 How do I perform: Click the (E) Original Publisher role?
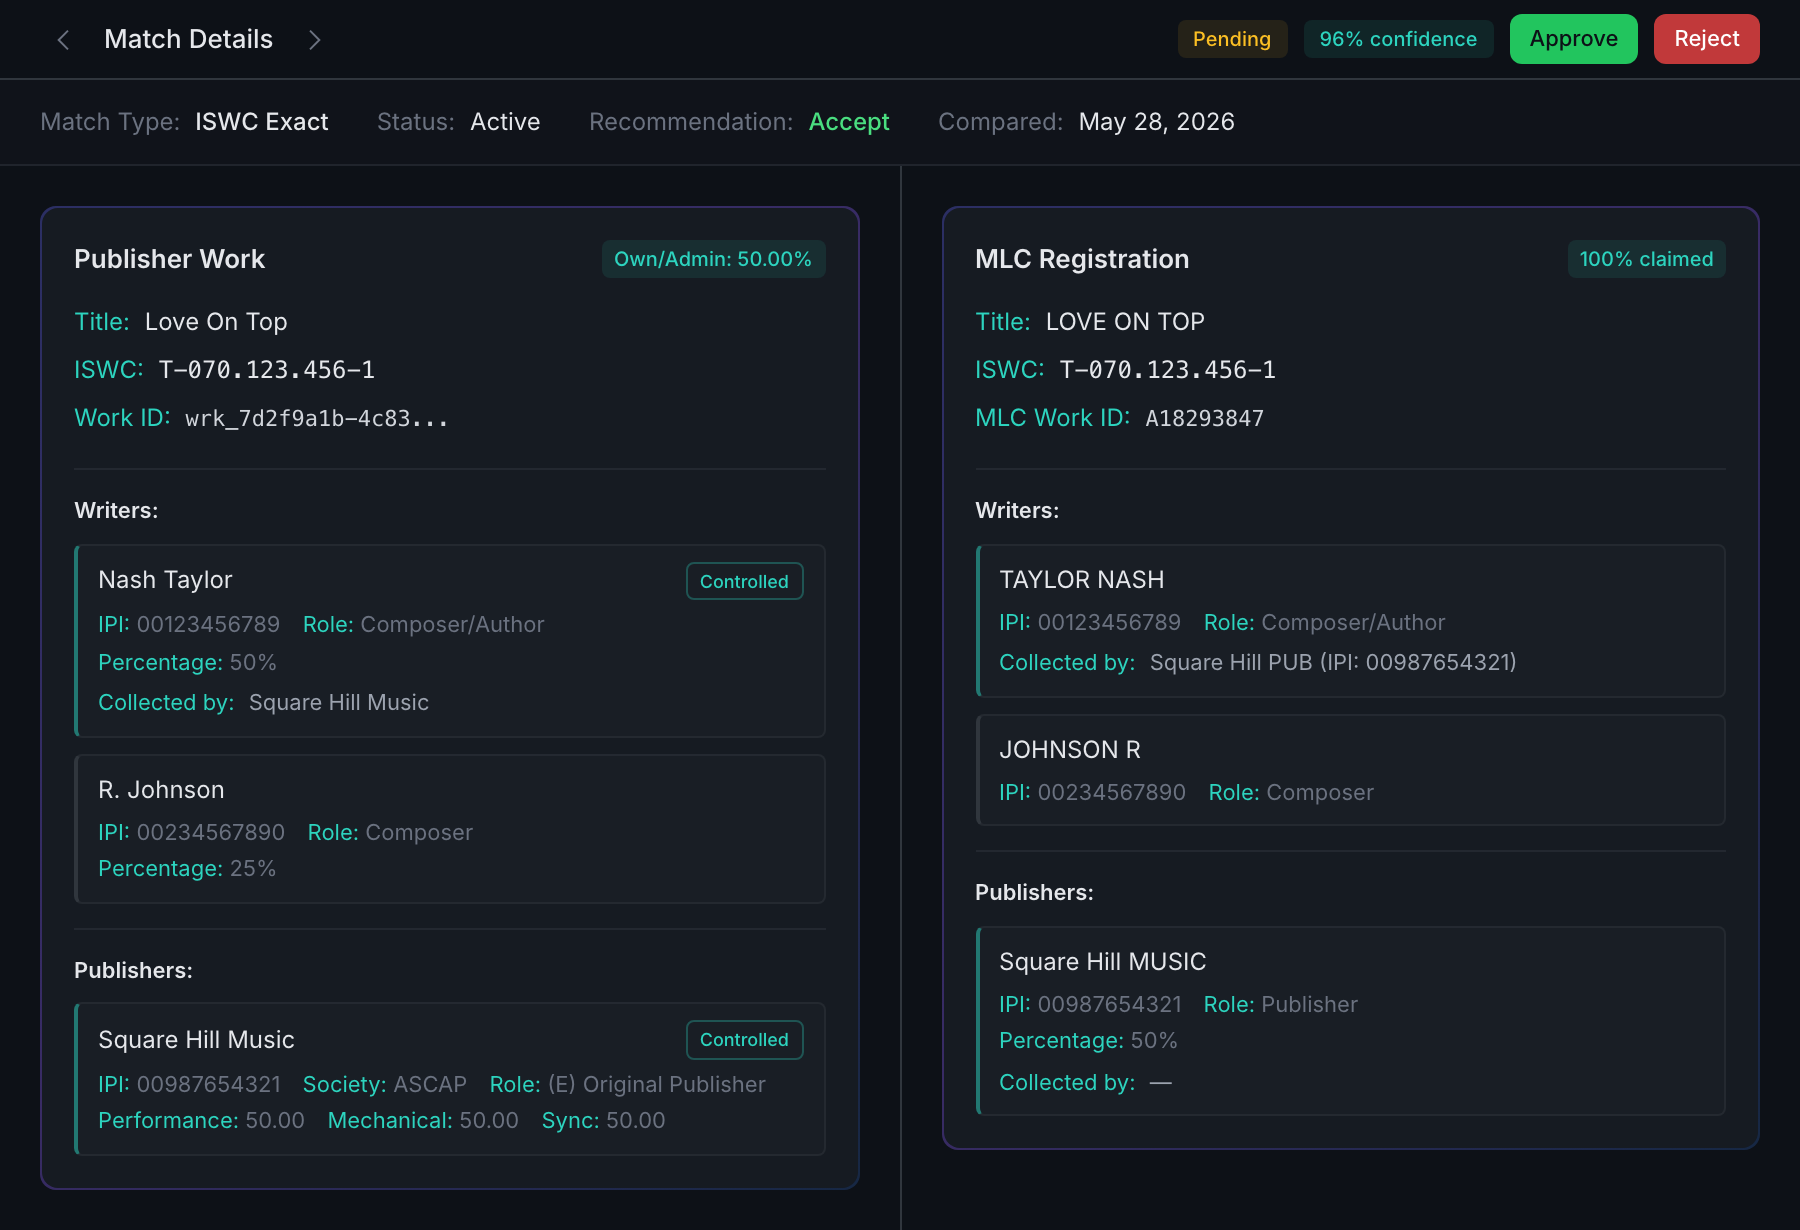[x=657, y=1085]
